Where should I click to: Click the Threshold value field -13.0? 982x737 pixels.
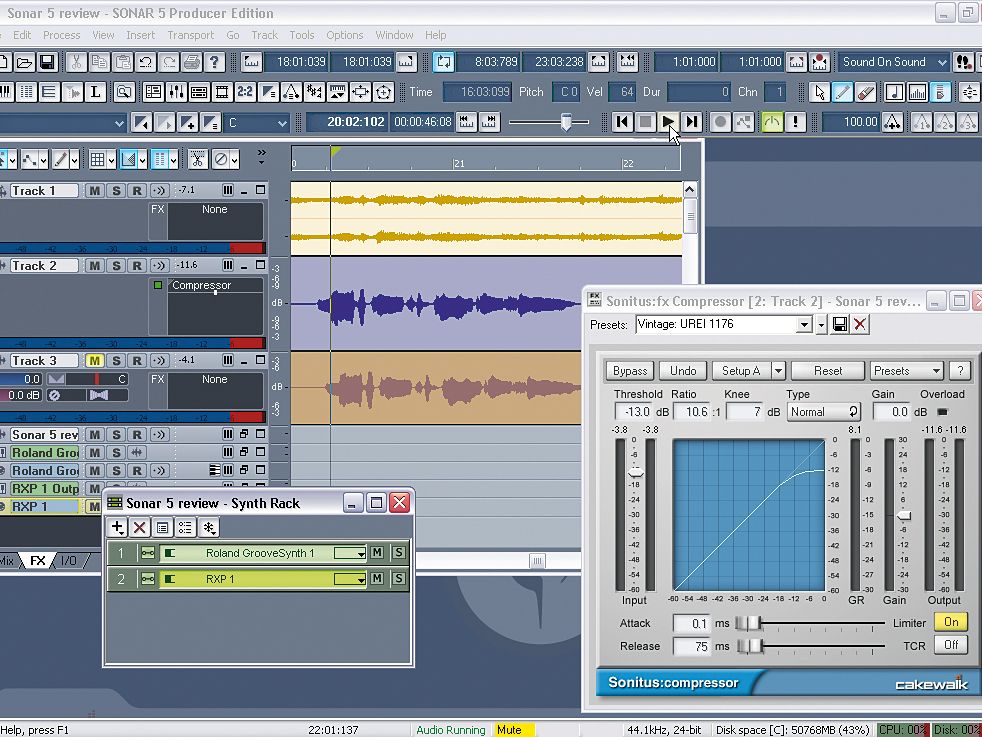point(634,411)
